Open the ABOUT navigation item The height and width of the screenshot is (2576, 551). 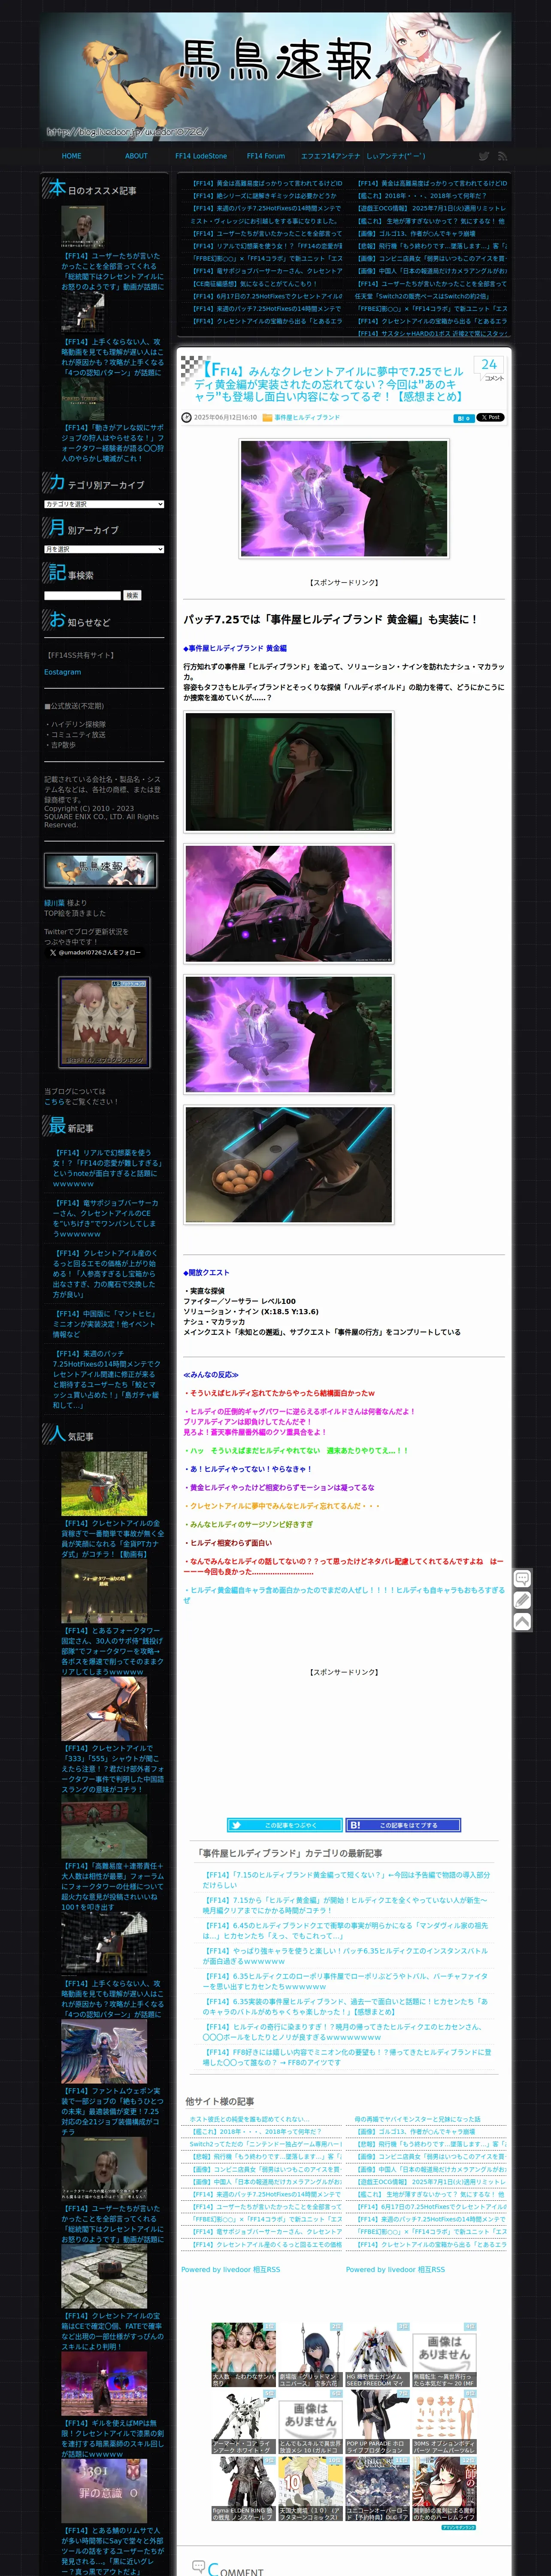(136, 156)
